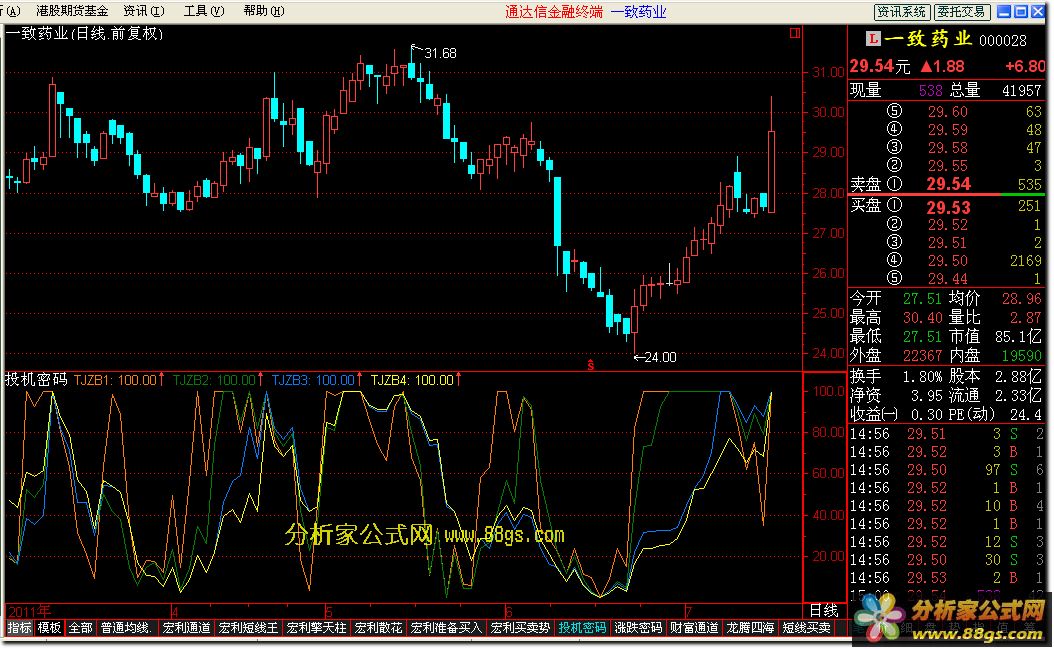This screenshot has height=649, width=1054.
Task: Click buy level ① price 29.53
Action: [948, 207]
